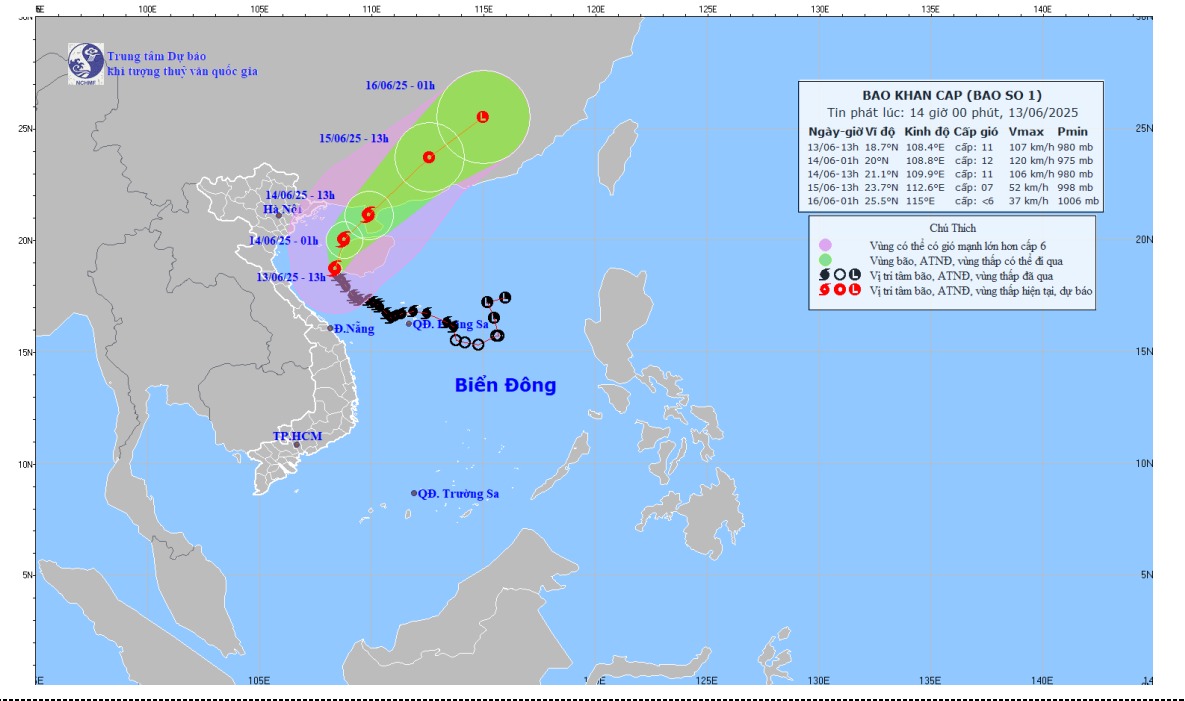Click the red 'L' low marker at 16/06/25 - 01h
Image resolution: width=1185 pixels, height=701 pixels.
pyautogui.click(x=483, y=117)
